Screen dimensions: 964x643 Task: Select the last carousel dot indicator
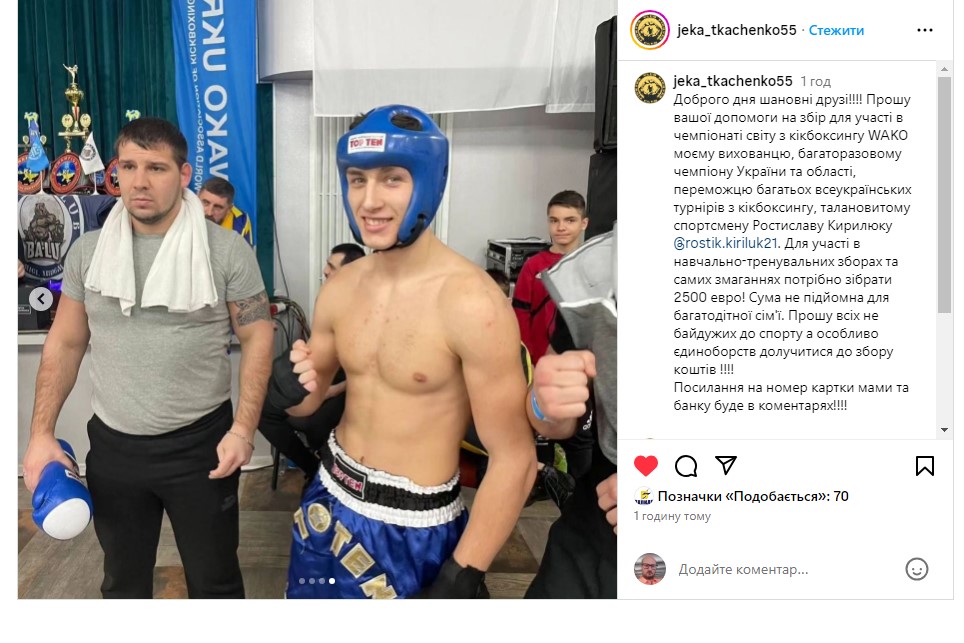332,581
